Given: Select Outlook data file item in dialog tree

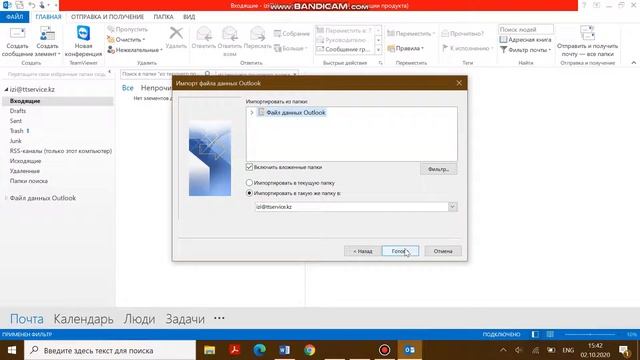Looking at the screenshot, I should pos(296,113).
